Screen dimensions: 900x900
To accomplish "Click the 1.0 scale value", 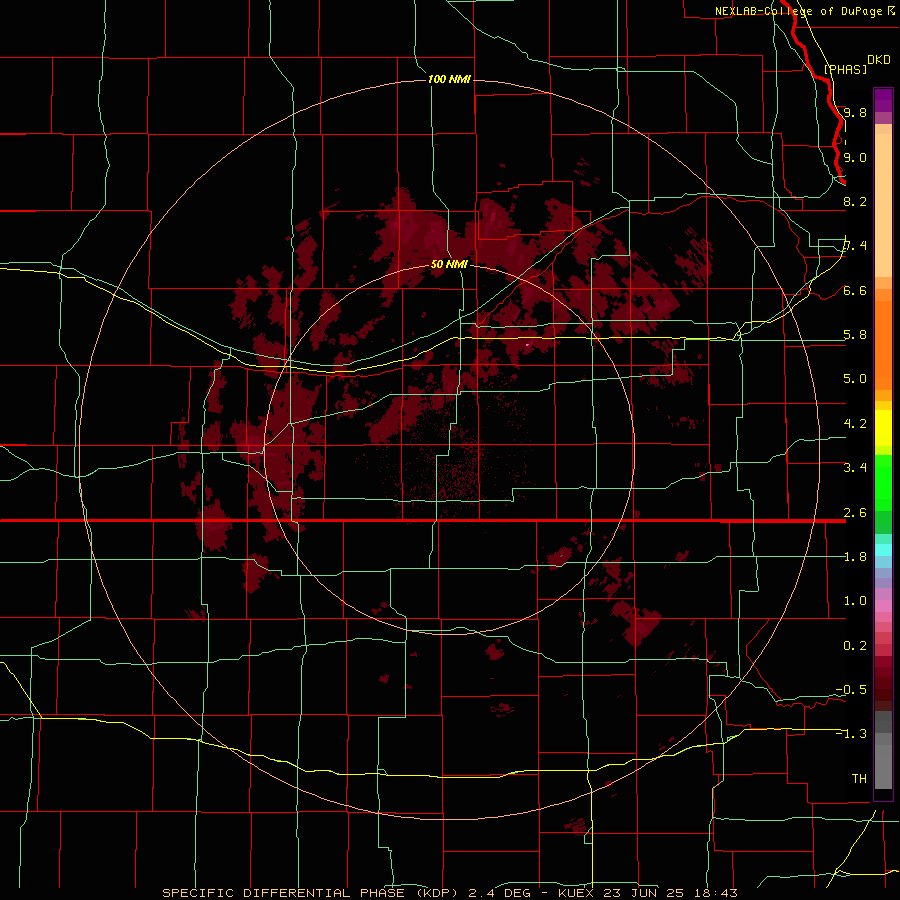I will 855,601.
